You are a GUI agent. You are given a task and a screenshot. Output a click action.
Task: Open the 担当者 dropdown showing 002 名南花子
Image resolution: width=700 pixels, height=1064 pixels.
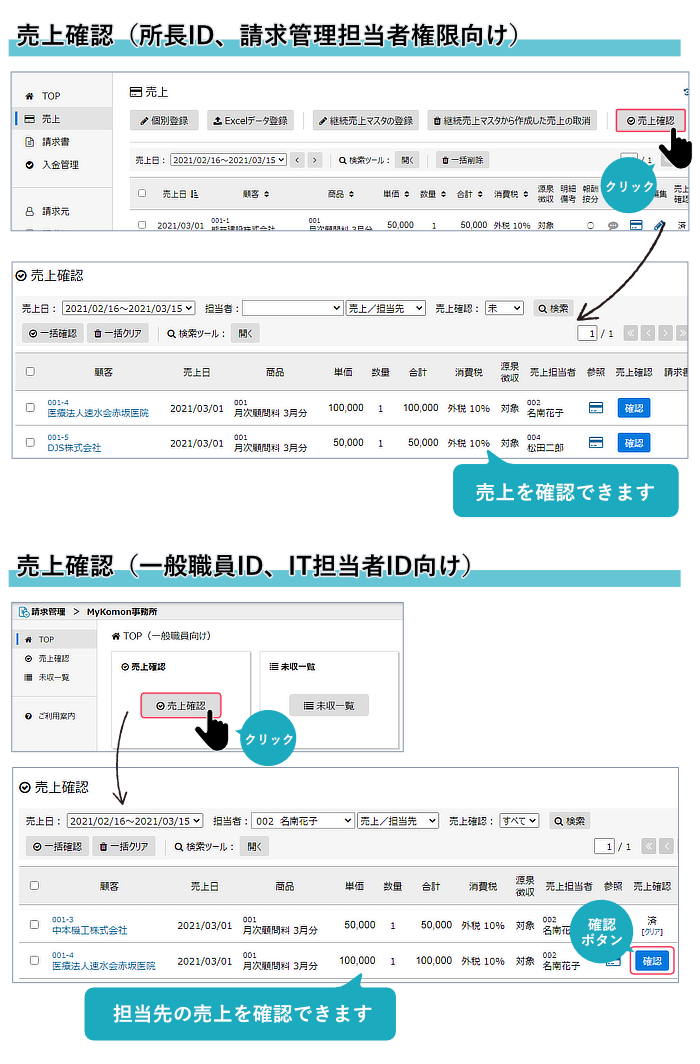[302, 821]
